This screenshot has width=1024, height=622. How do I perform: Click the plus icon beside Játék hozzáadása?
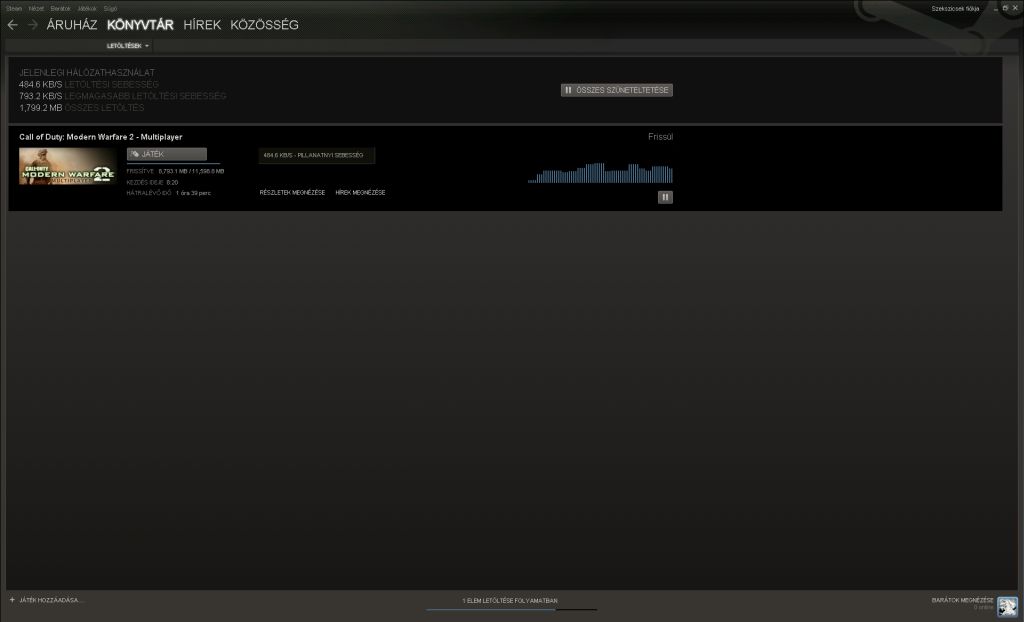(x=12, y=599)
